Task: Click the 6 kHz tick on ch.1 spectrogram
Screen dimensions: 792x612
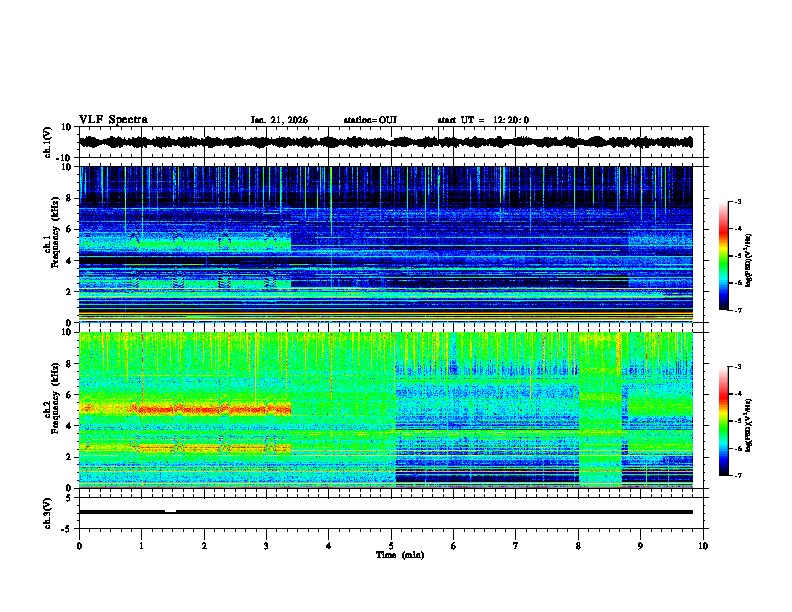Action: (70, 230)
